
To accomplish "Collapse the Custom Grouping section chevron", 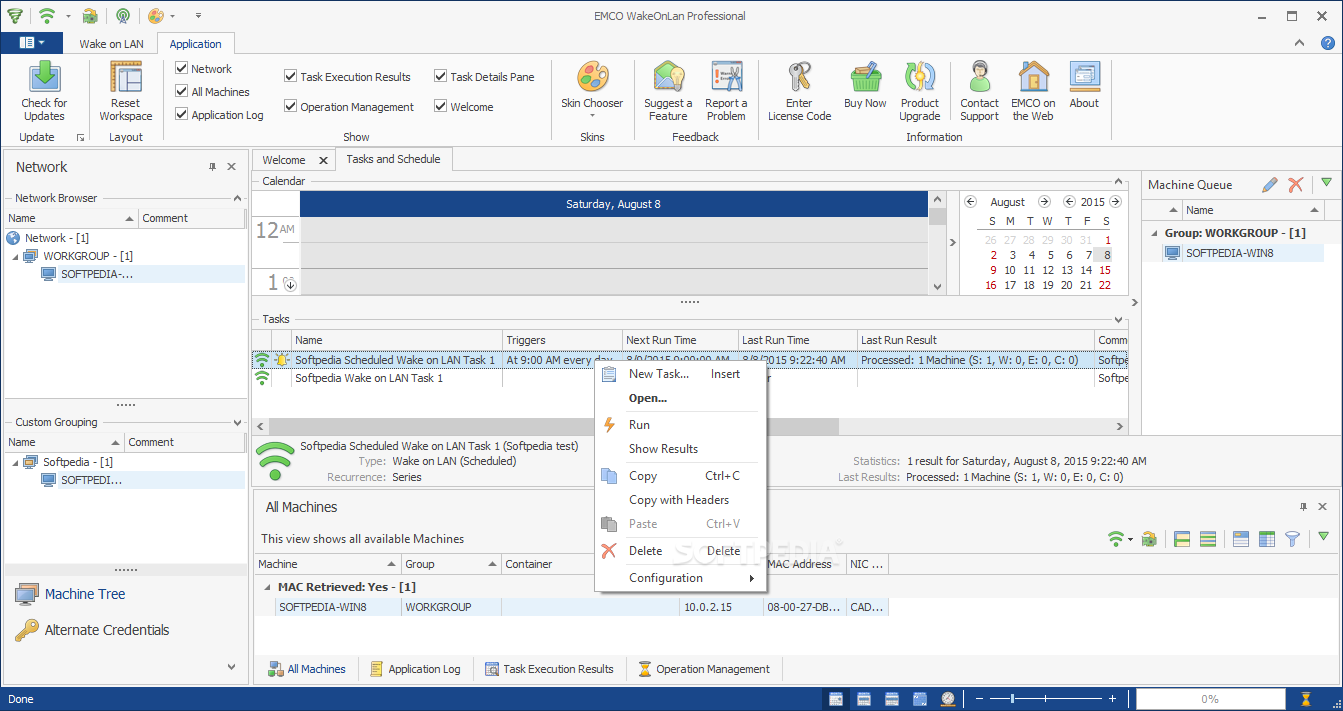I will pos(237,423).
